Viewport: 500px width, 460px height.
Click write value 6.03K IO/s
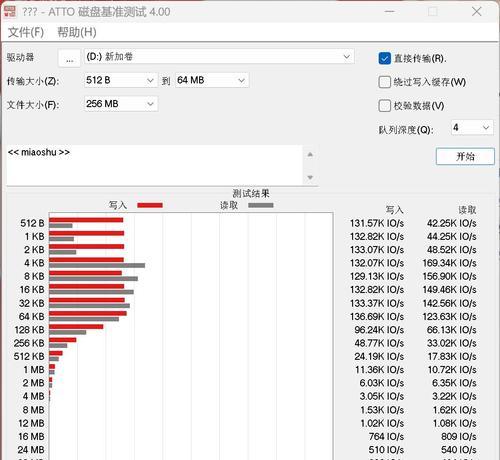tap(382, 383)
